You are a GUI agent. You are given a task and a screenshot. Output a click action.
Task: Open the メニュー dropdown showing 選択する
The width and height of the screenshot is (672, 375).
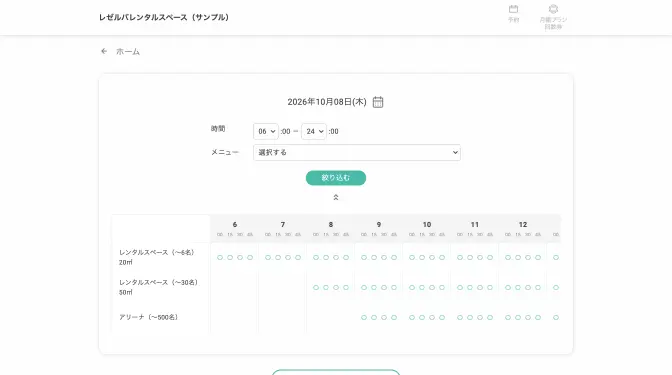[x=357, y=153]
